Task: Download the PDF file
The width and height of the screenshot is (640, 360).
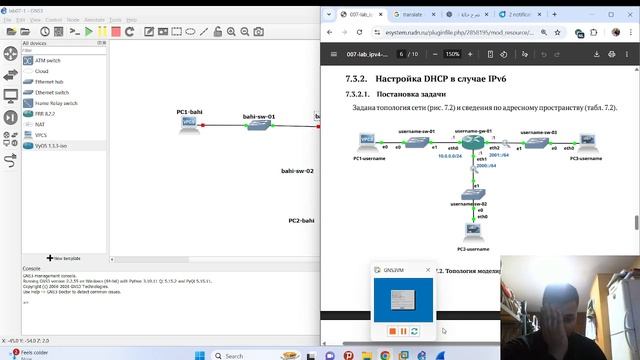Action: coord(596,54)
